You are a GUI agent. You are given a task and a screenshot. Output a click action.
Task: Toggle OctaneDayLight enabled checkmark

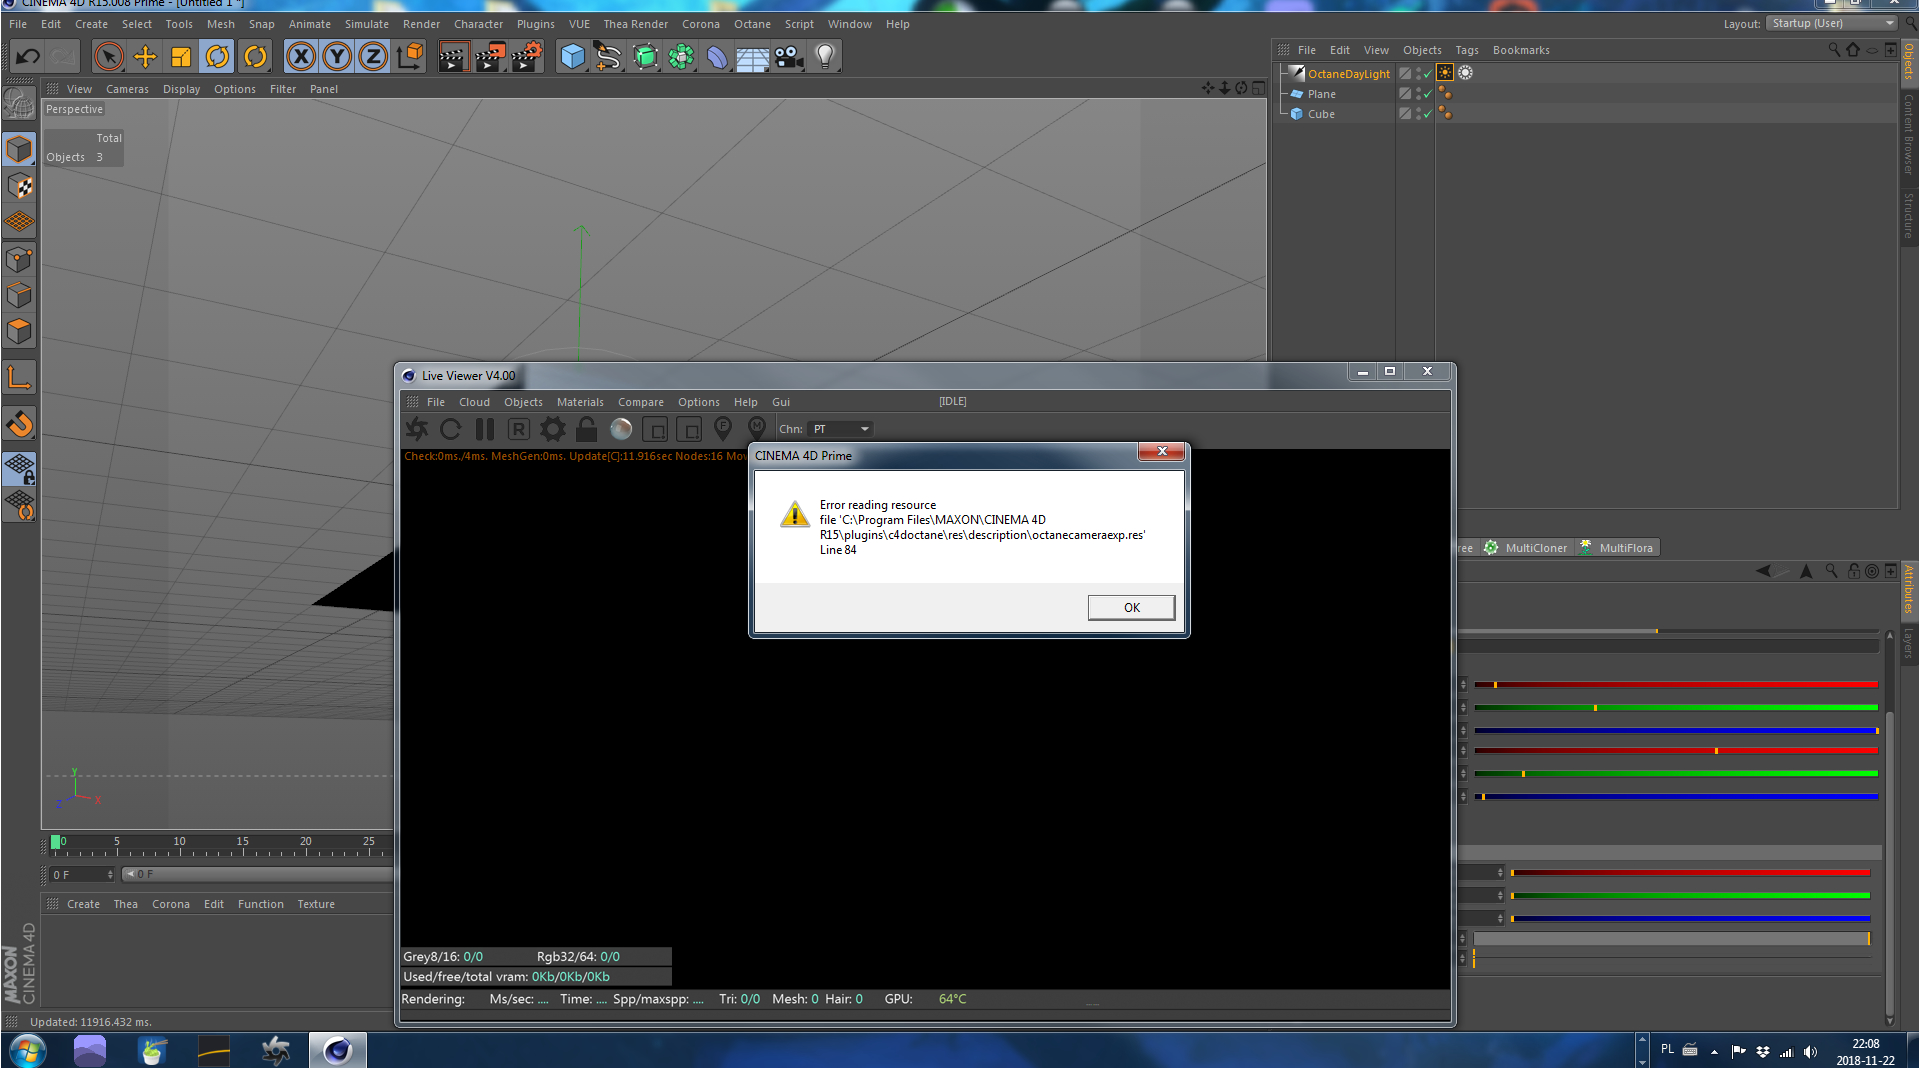point(1427,74)
